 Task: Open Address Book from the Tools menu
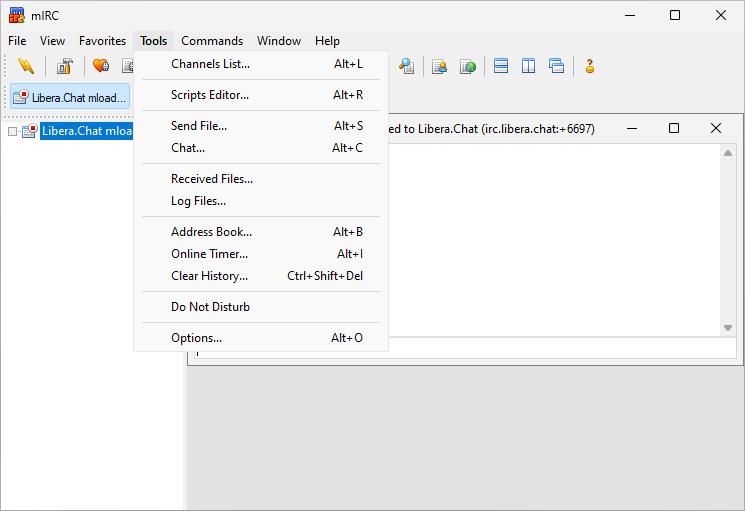point(211,232)
